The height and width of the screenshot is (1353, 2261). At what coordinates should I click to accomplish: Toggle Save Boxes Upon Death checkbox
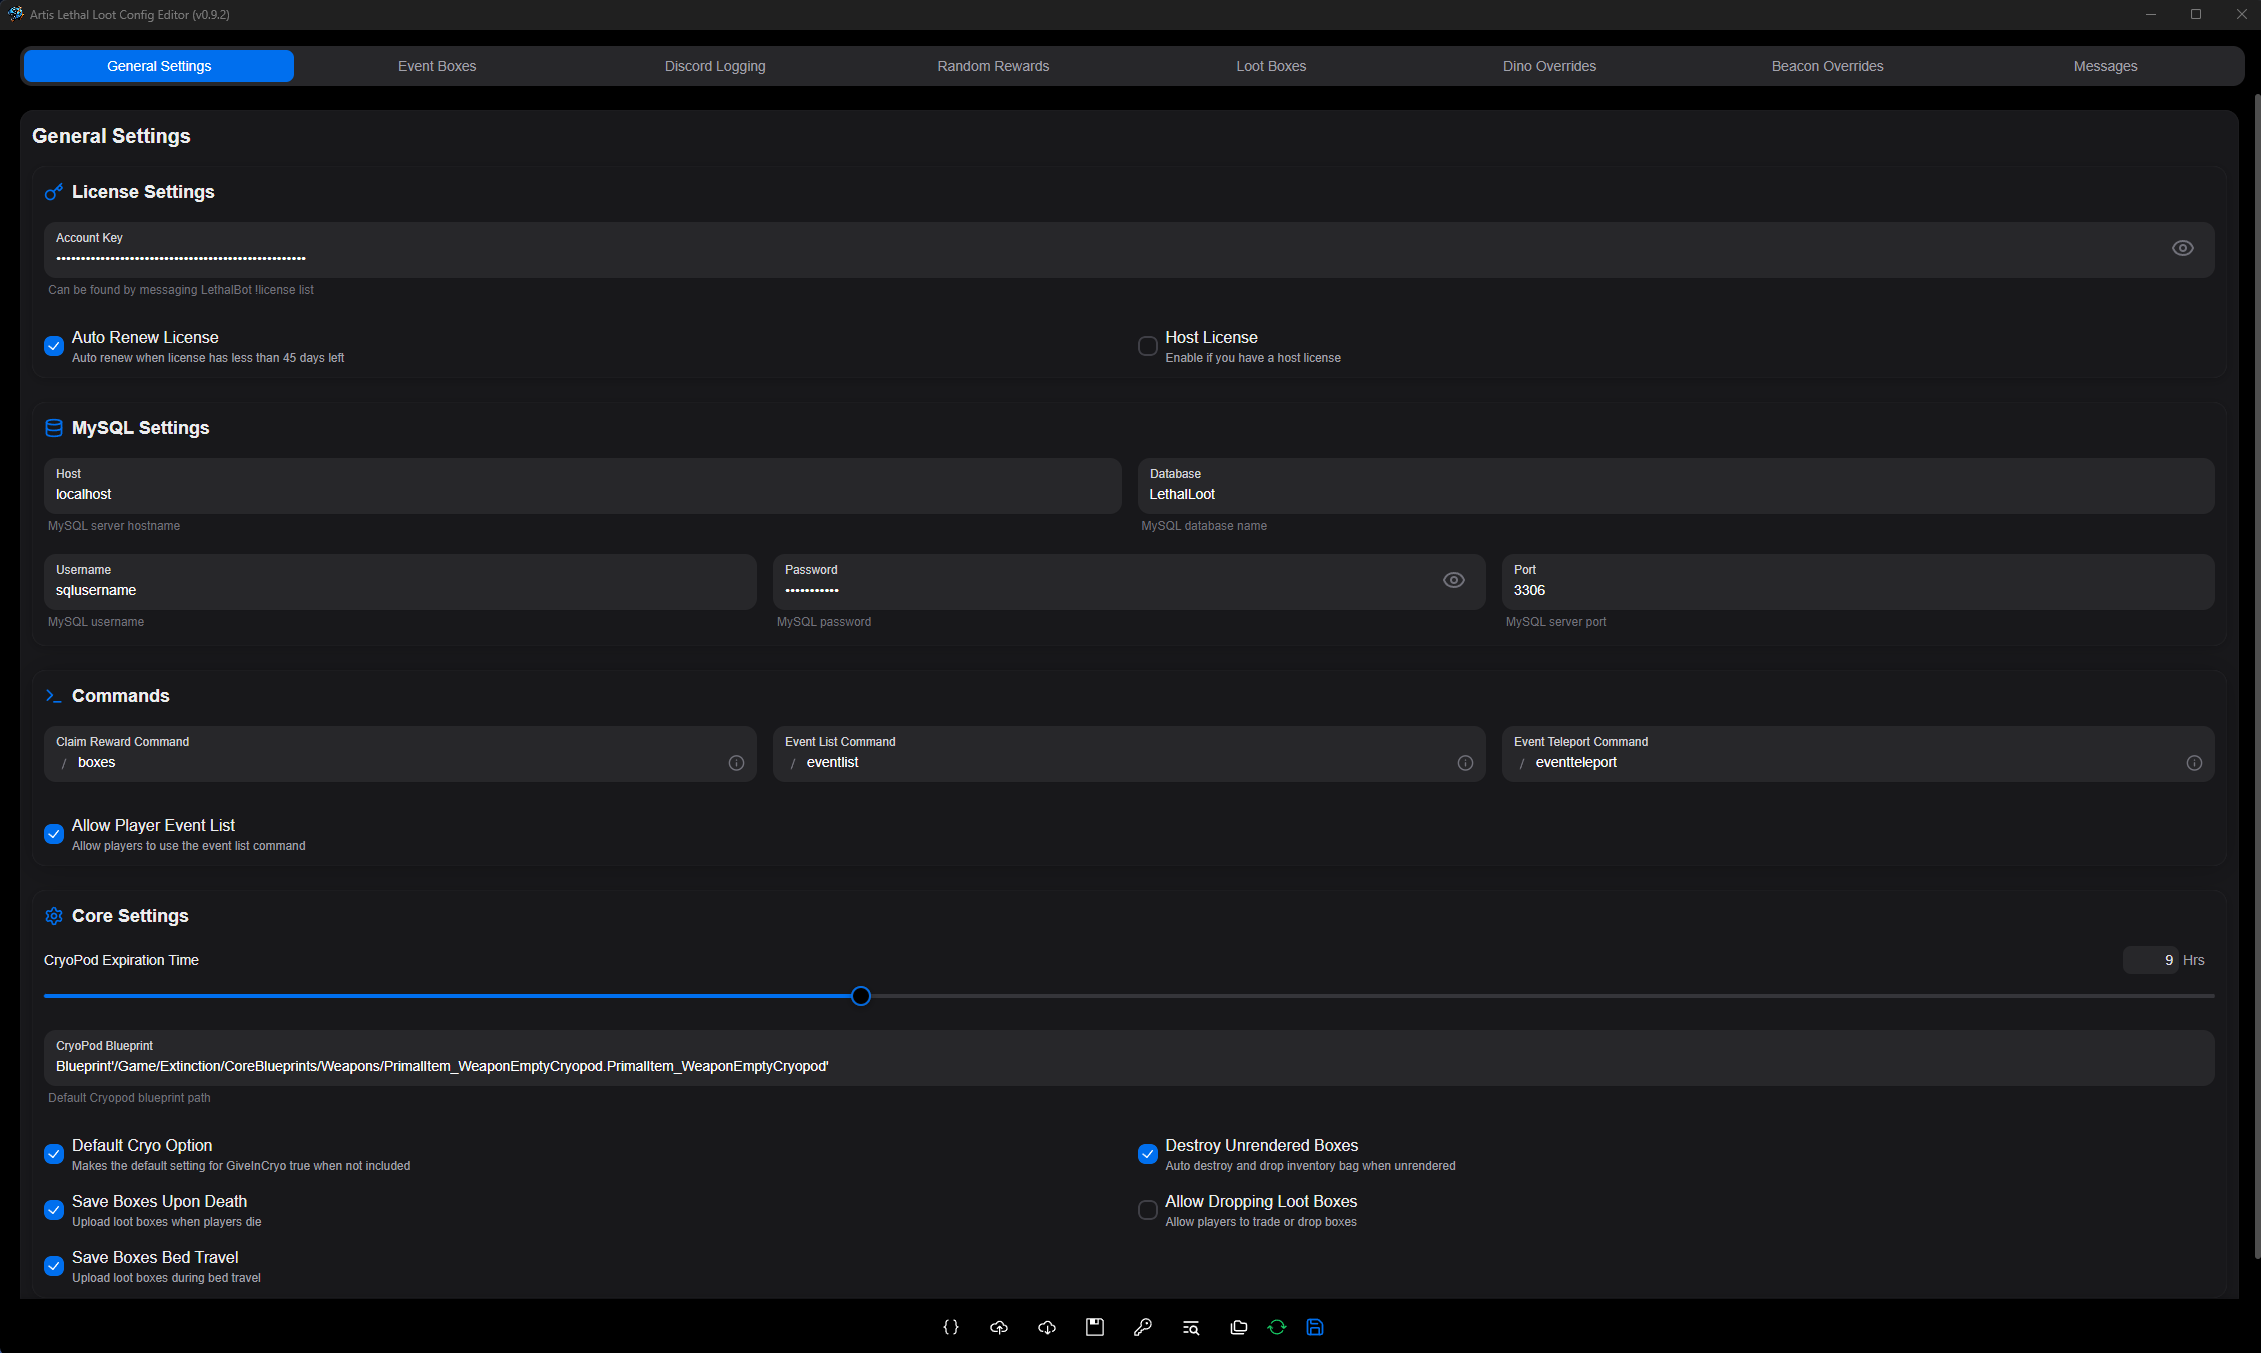pyautogui.click(x=54, y=1210)
